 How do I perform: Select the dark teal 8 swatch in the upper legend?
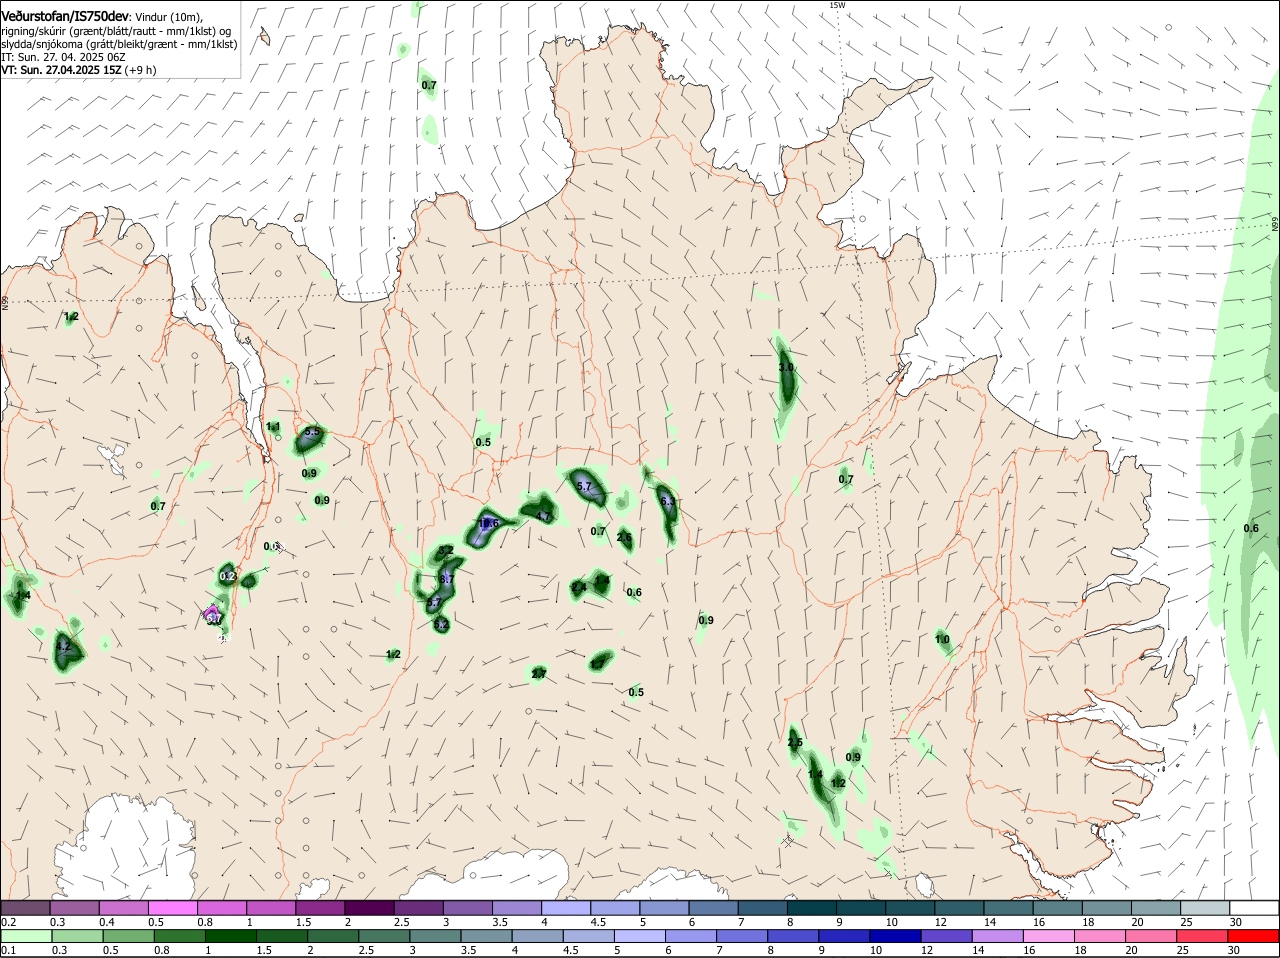(x=812, y=908)
